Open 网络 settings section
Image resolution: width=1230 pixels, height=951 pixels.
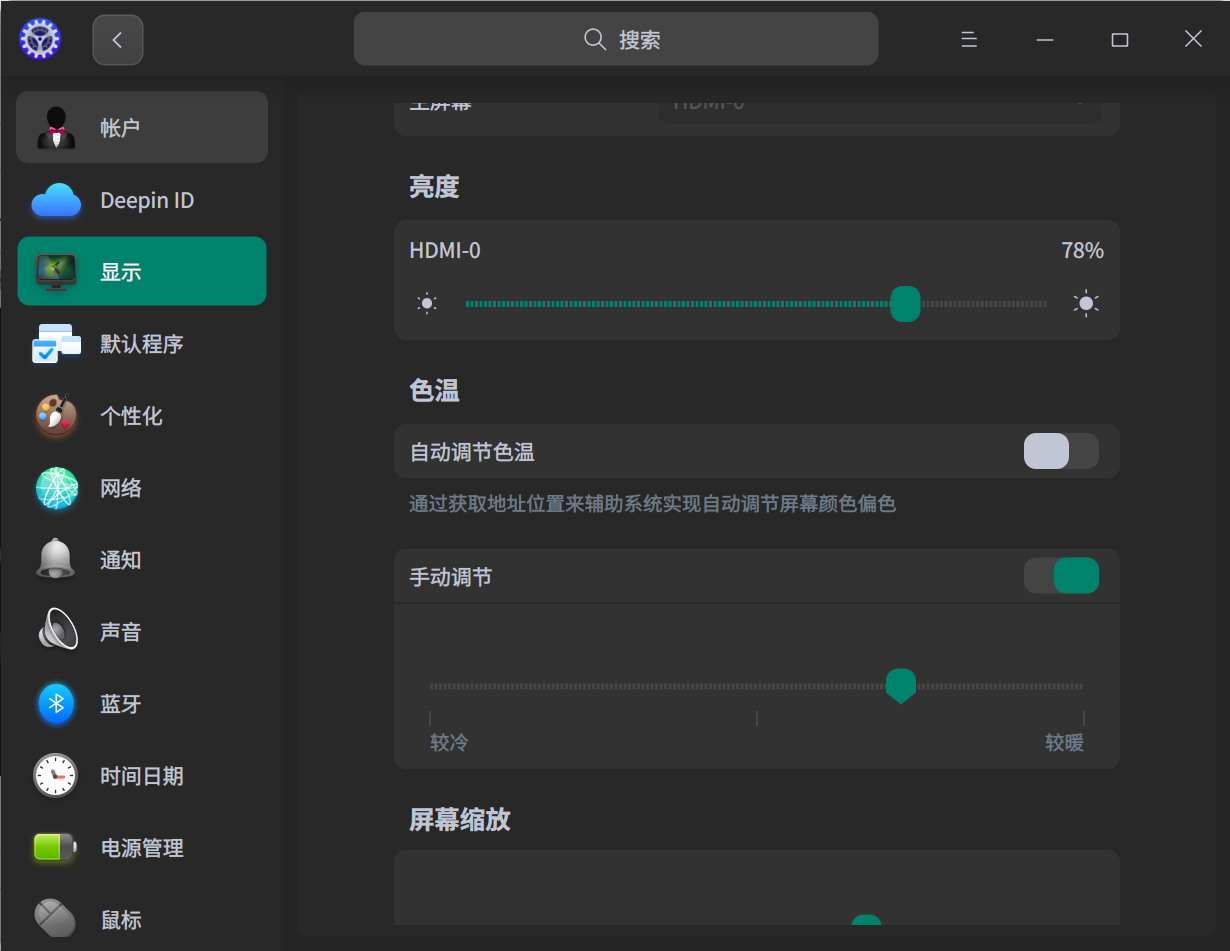pyautogui.click(x=142, y=488)
